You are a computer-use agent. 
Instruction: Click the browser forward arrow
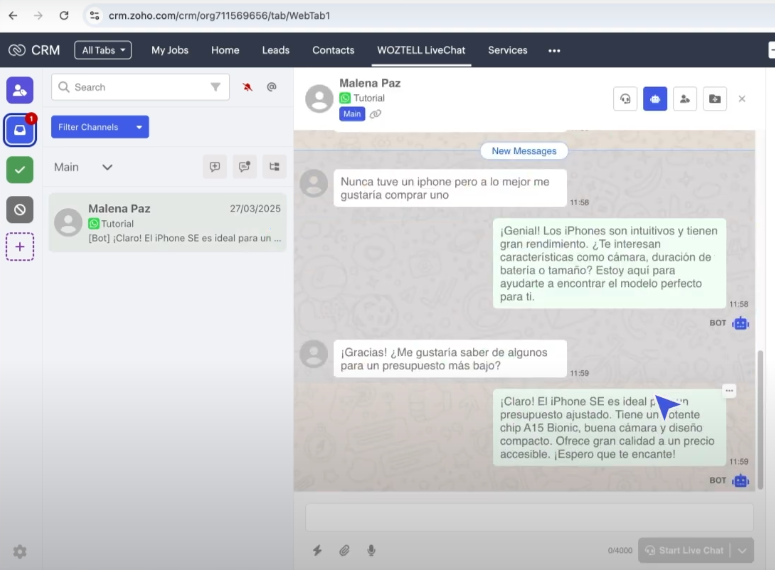pyautogui.click(x=38, y=15)
